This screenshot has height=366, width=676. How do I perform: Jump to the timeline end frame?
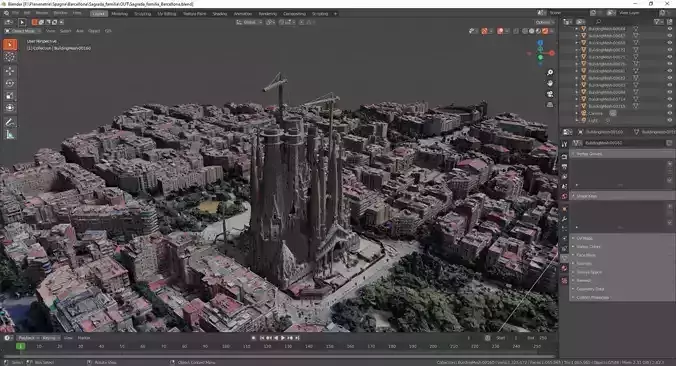click(x=297, y=338)
